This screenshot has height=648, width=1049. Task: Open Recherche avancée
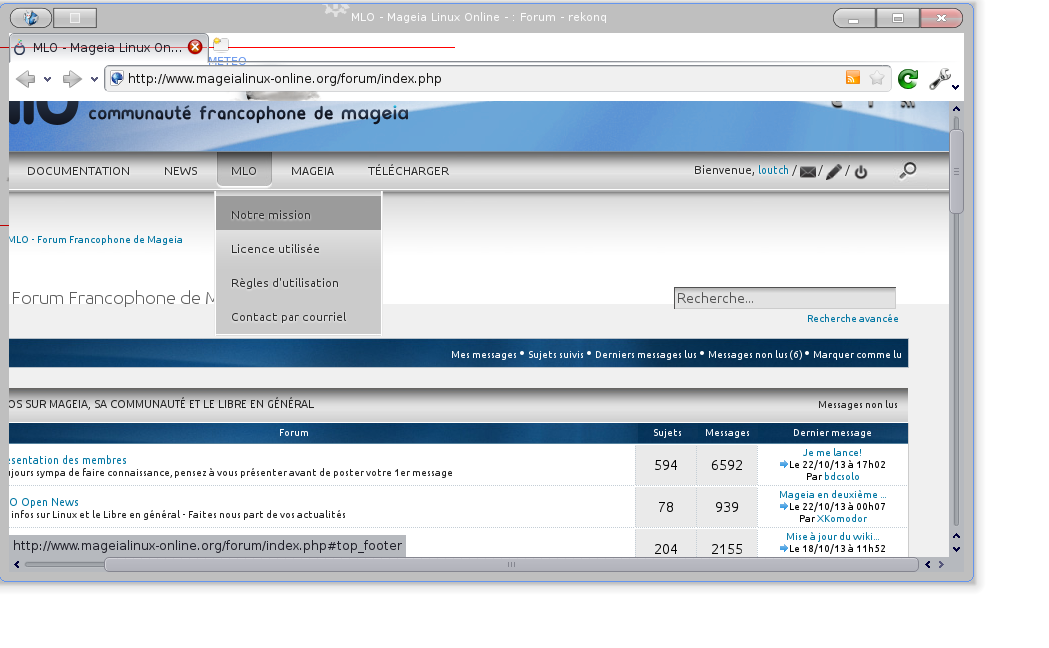pos(852,318)
